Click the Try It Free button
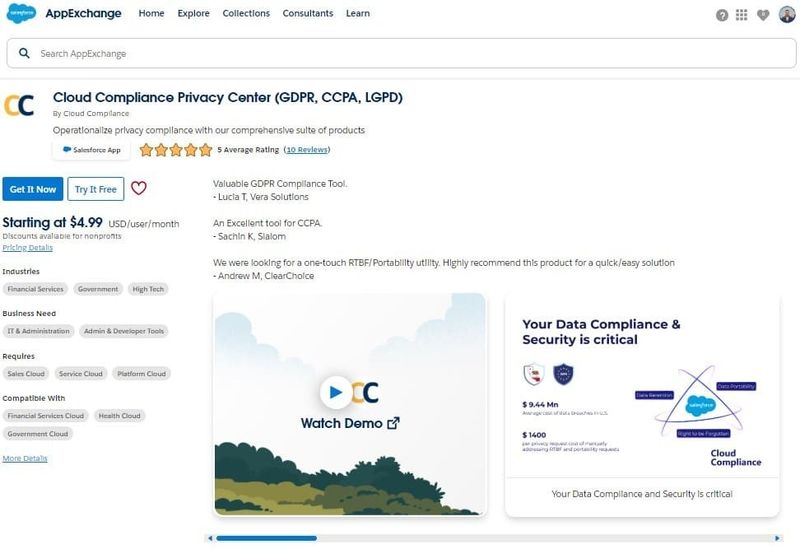 (95, 189)
